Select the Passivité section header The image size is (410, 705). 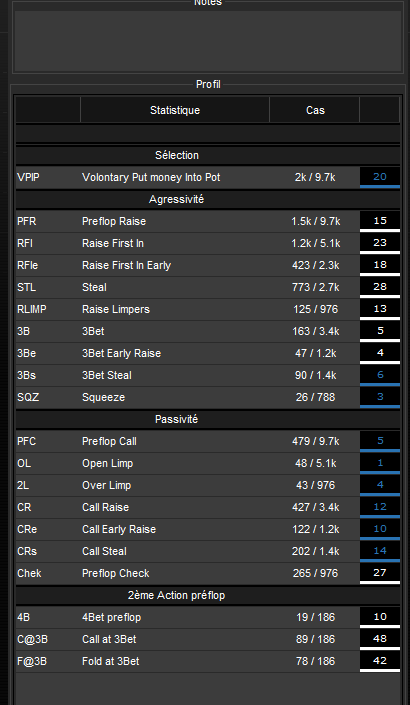[208, 419]
